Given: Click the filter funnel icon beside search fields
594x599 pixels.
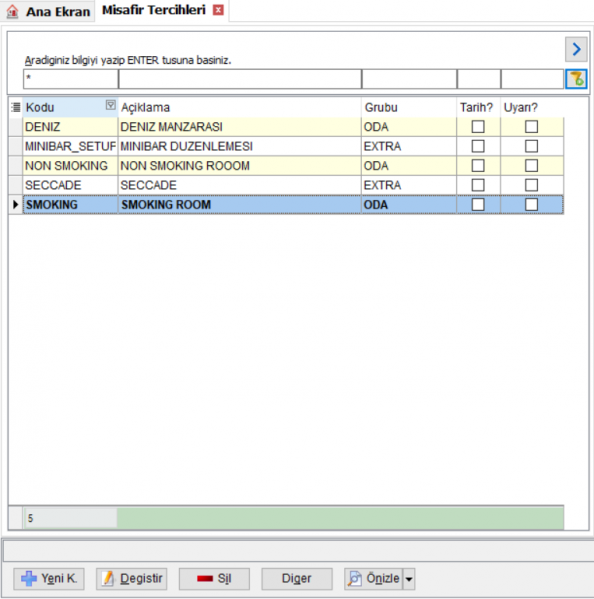Looking at the screenshot, I should [576, 79].
